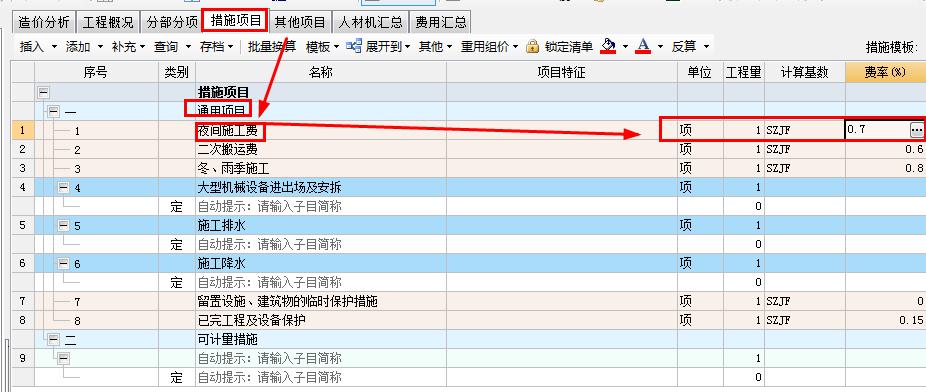This screenshot has width=926, height=392.
Task: Select the 留置设施、建筑物的临时保护措施 cell
Action: click(321, 301)
